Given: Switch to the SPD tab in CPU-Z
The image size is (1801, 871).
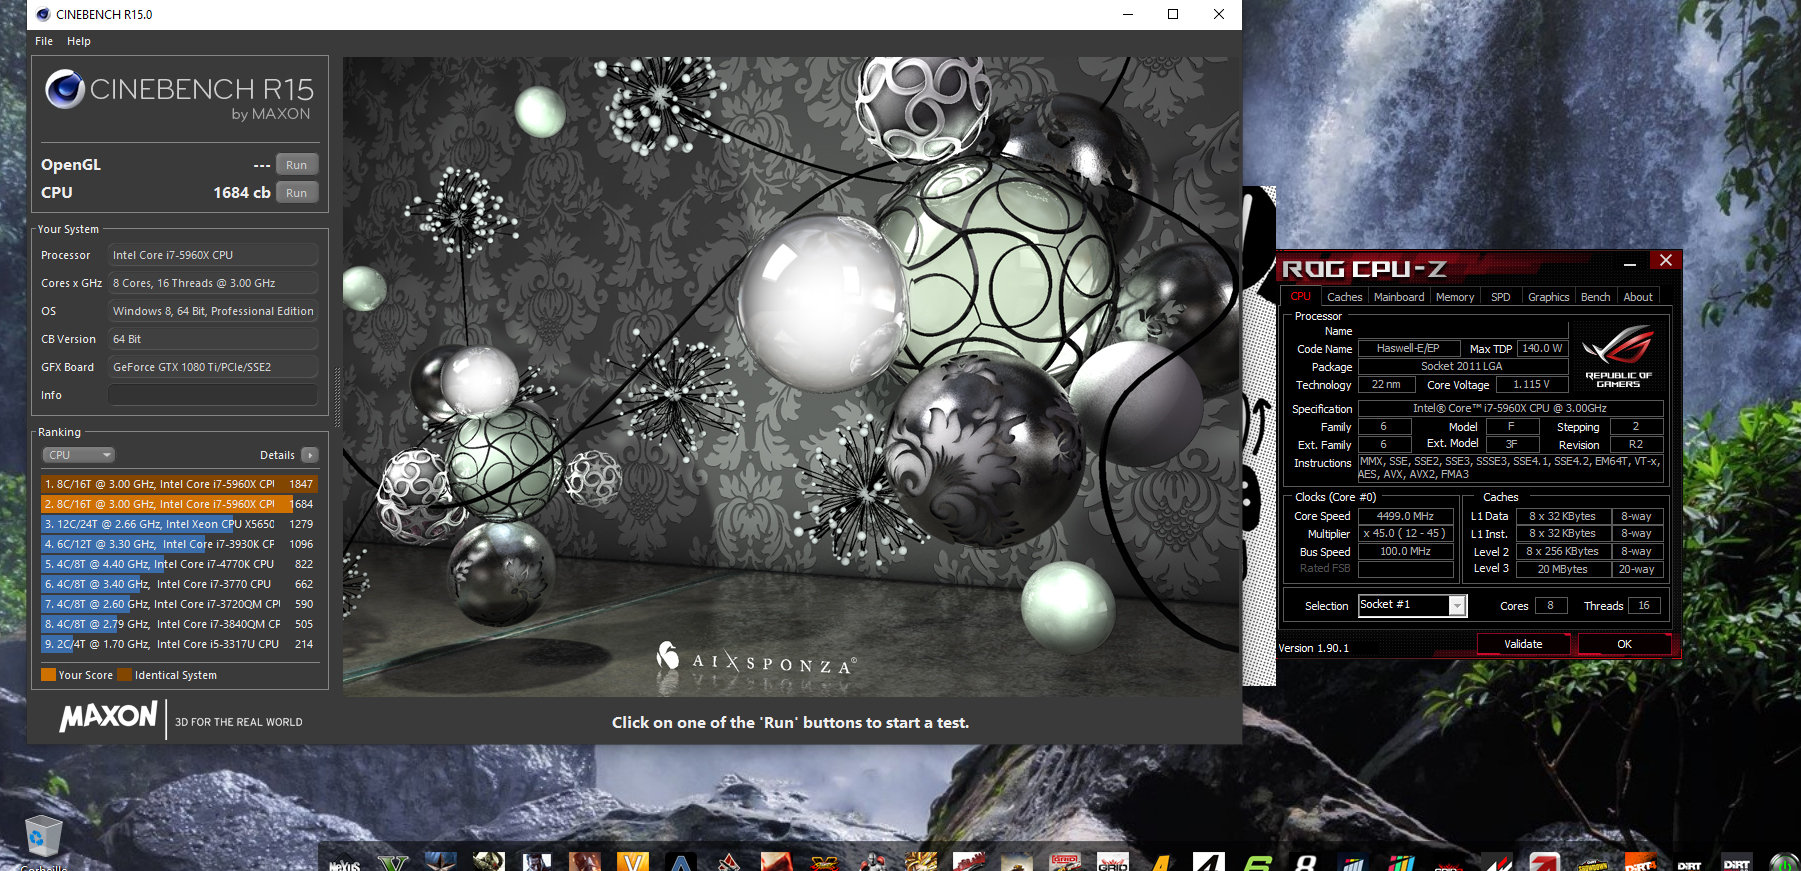Looking at the screenshot, I should [x=1501, y=297].
